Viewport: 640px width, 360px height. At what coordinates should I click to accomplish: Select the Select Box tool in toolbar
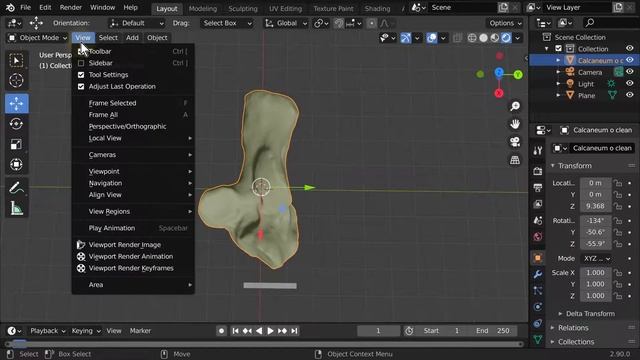16,60
